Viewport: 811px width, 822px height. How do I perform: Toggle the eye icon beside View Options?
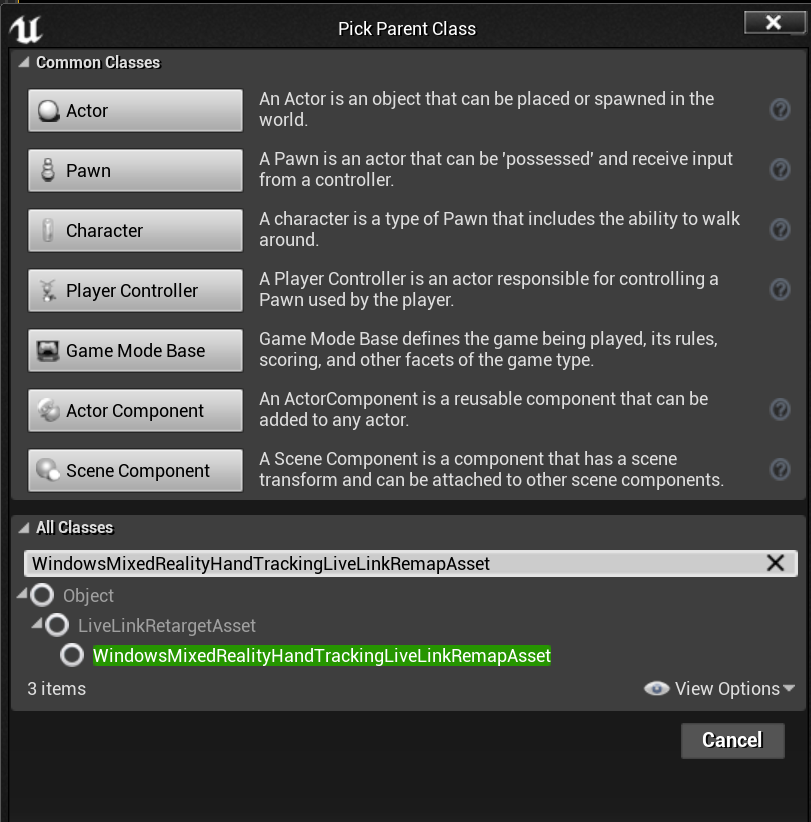(x=657, y=688)
